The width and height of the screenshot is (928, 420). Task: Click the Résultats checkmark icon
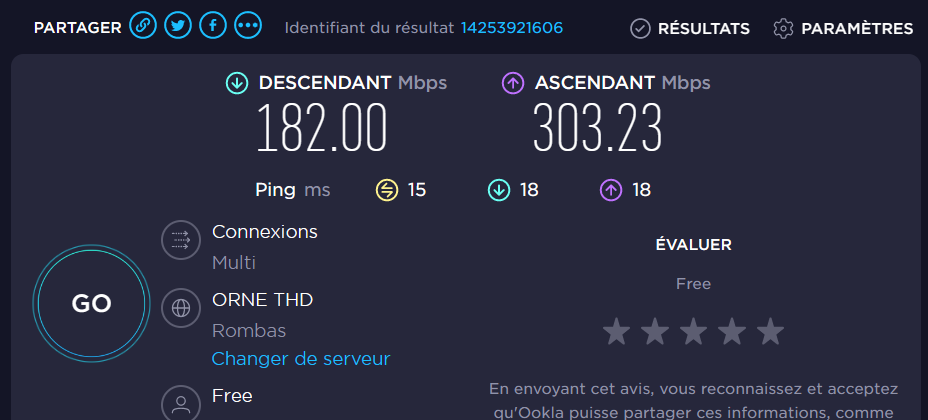[x=640, y=29]
